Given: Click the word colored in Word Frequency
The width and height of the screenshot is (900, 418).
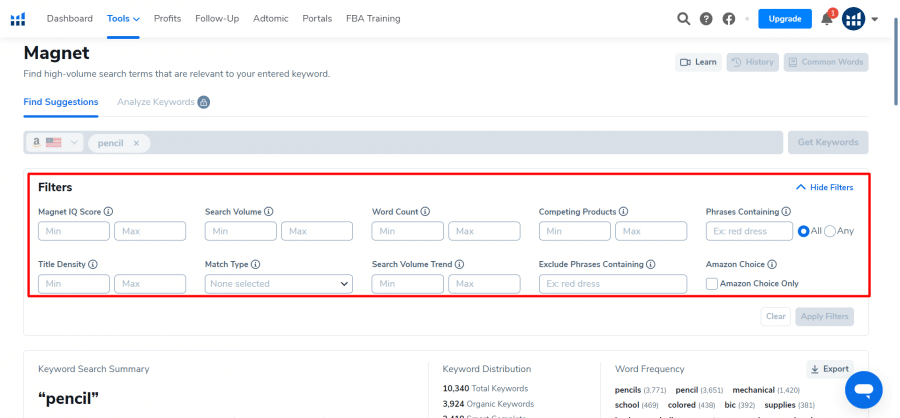Looking at the screenshot, I should point(682,405).
